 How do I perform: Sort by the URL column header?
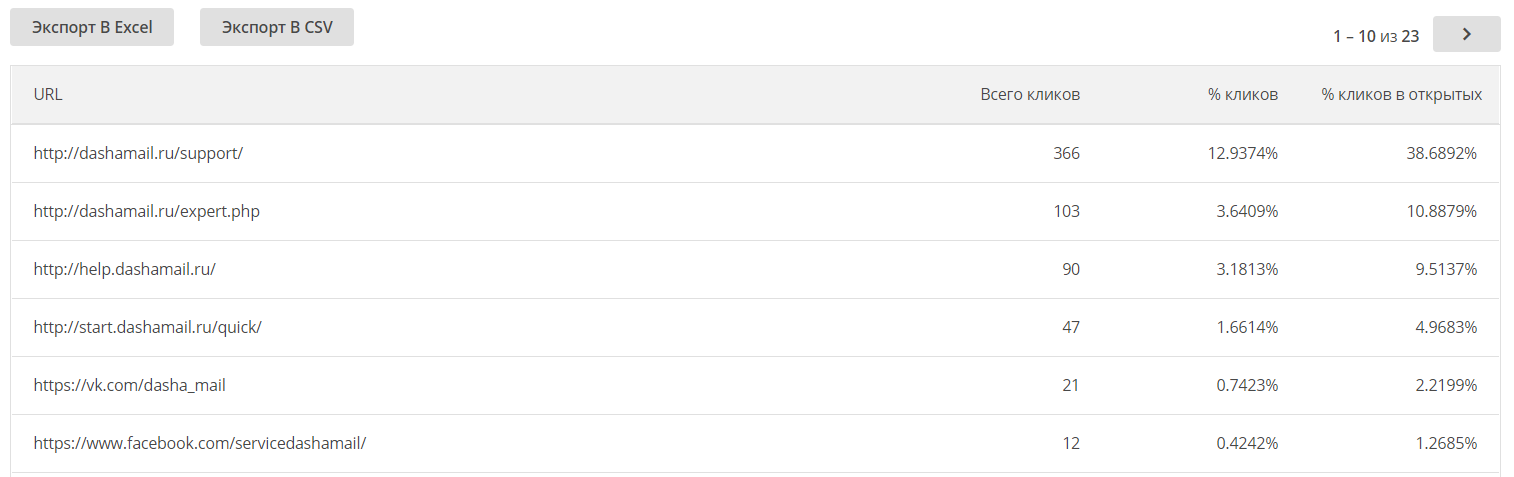pyautogui.click(x=48, y=94)
